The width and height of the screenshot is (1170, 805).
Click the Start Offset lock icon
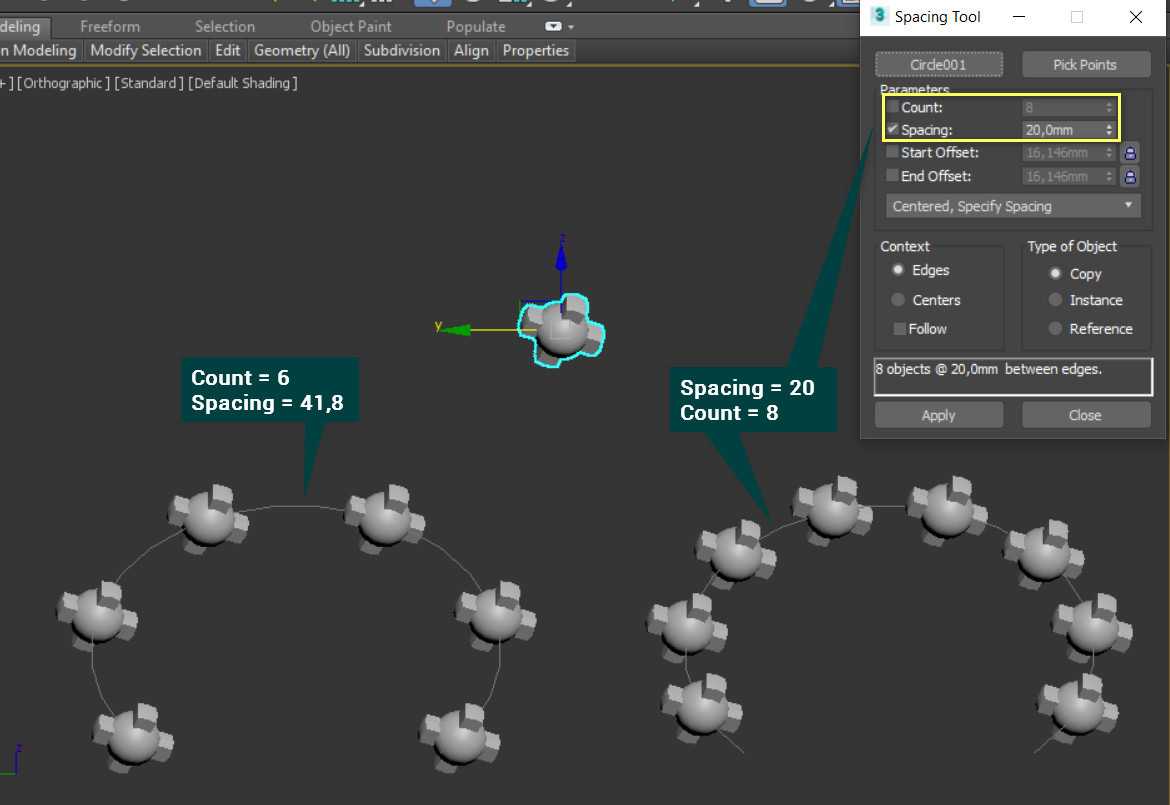pyautogui.click(x=1130, y=153)
